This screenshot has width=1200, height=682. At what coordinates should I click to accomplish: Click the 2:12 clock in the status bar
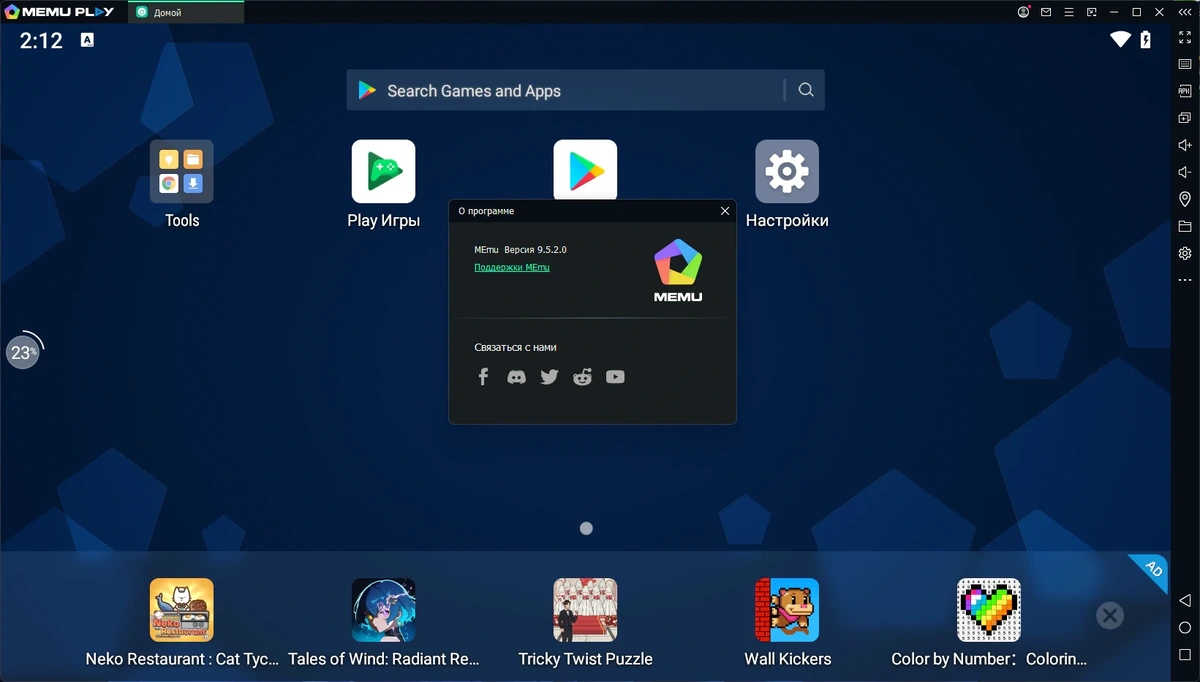tap(41, 41)
